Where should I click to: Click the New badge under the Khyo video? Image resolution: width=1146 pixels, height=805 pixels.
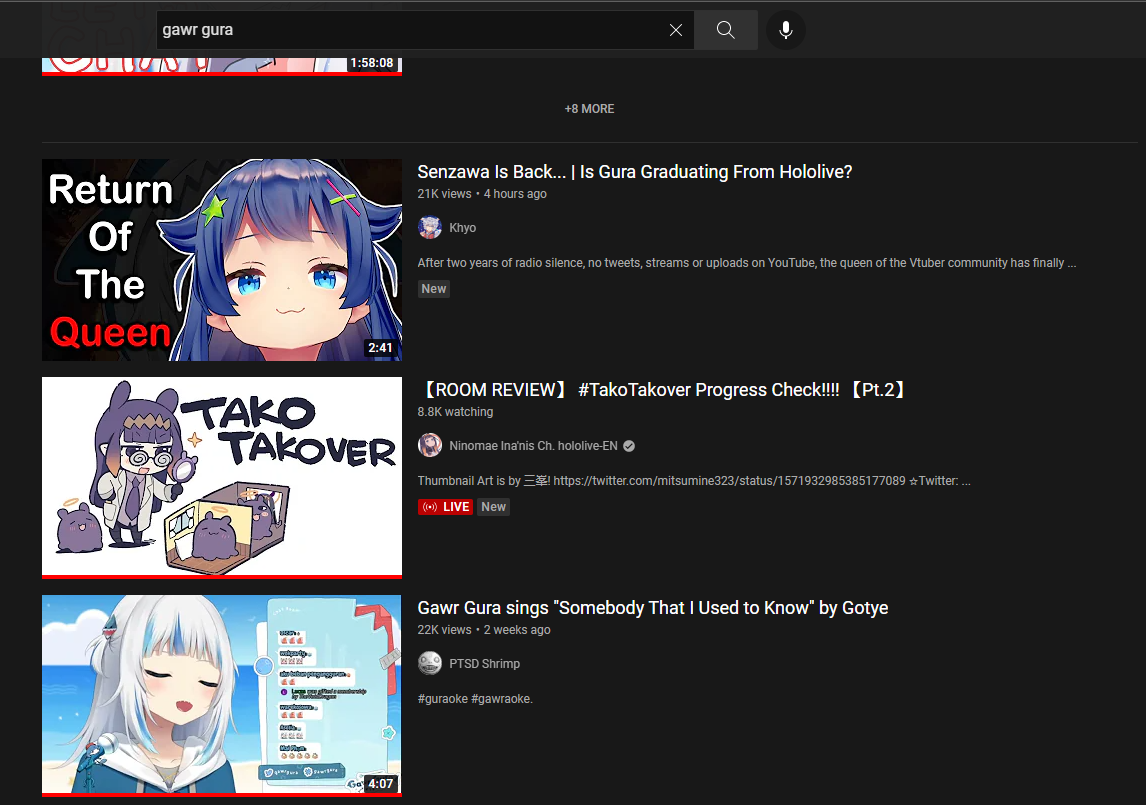[x=433, y=289]
